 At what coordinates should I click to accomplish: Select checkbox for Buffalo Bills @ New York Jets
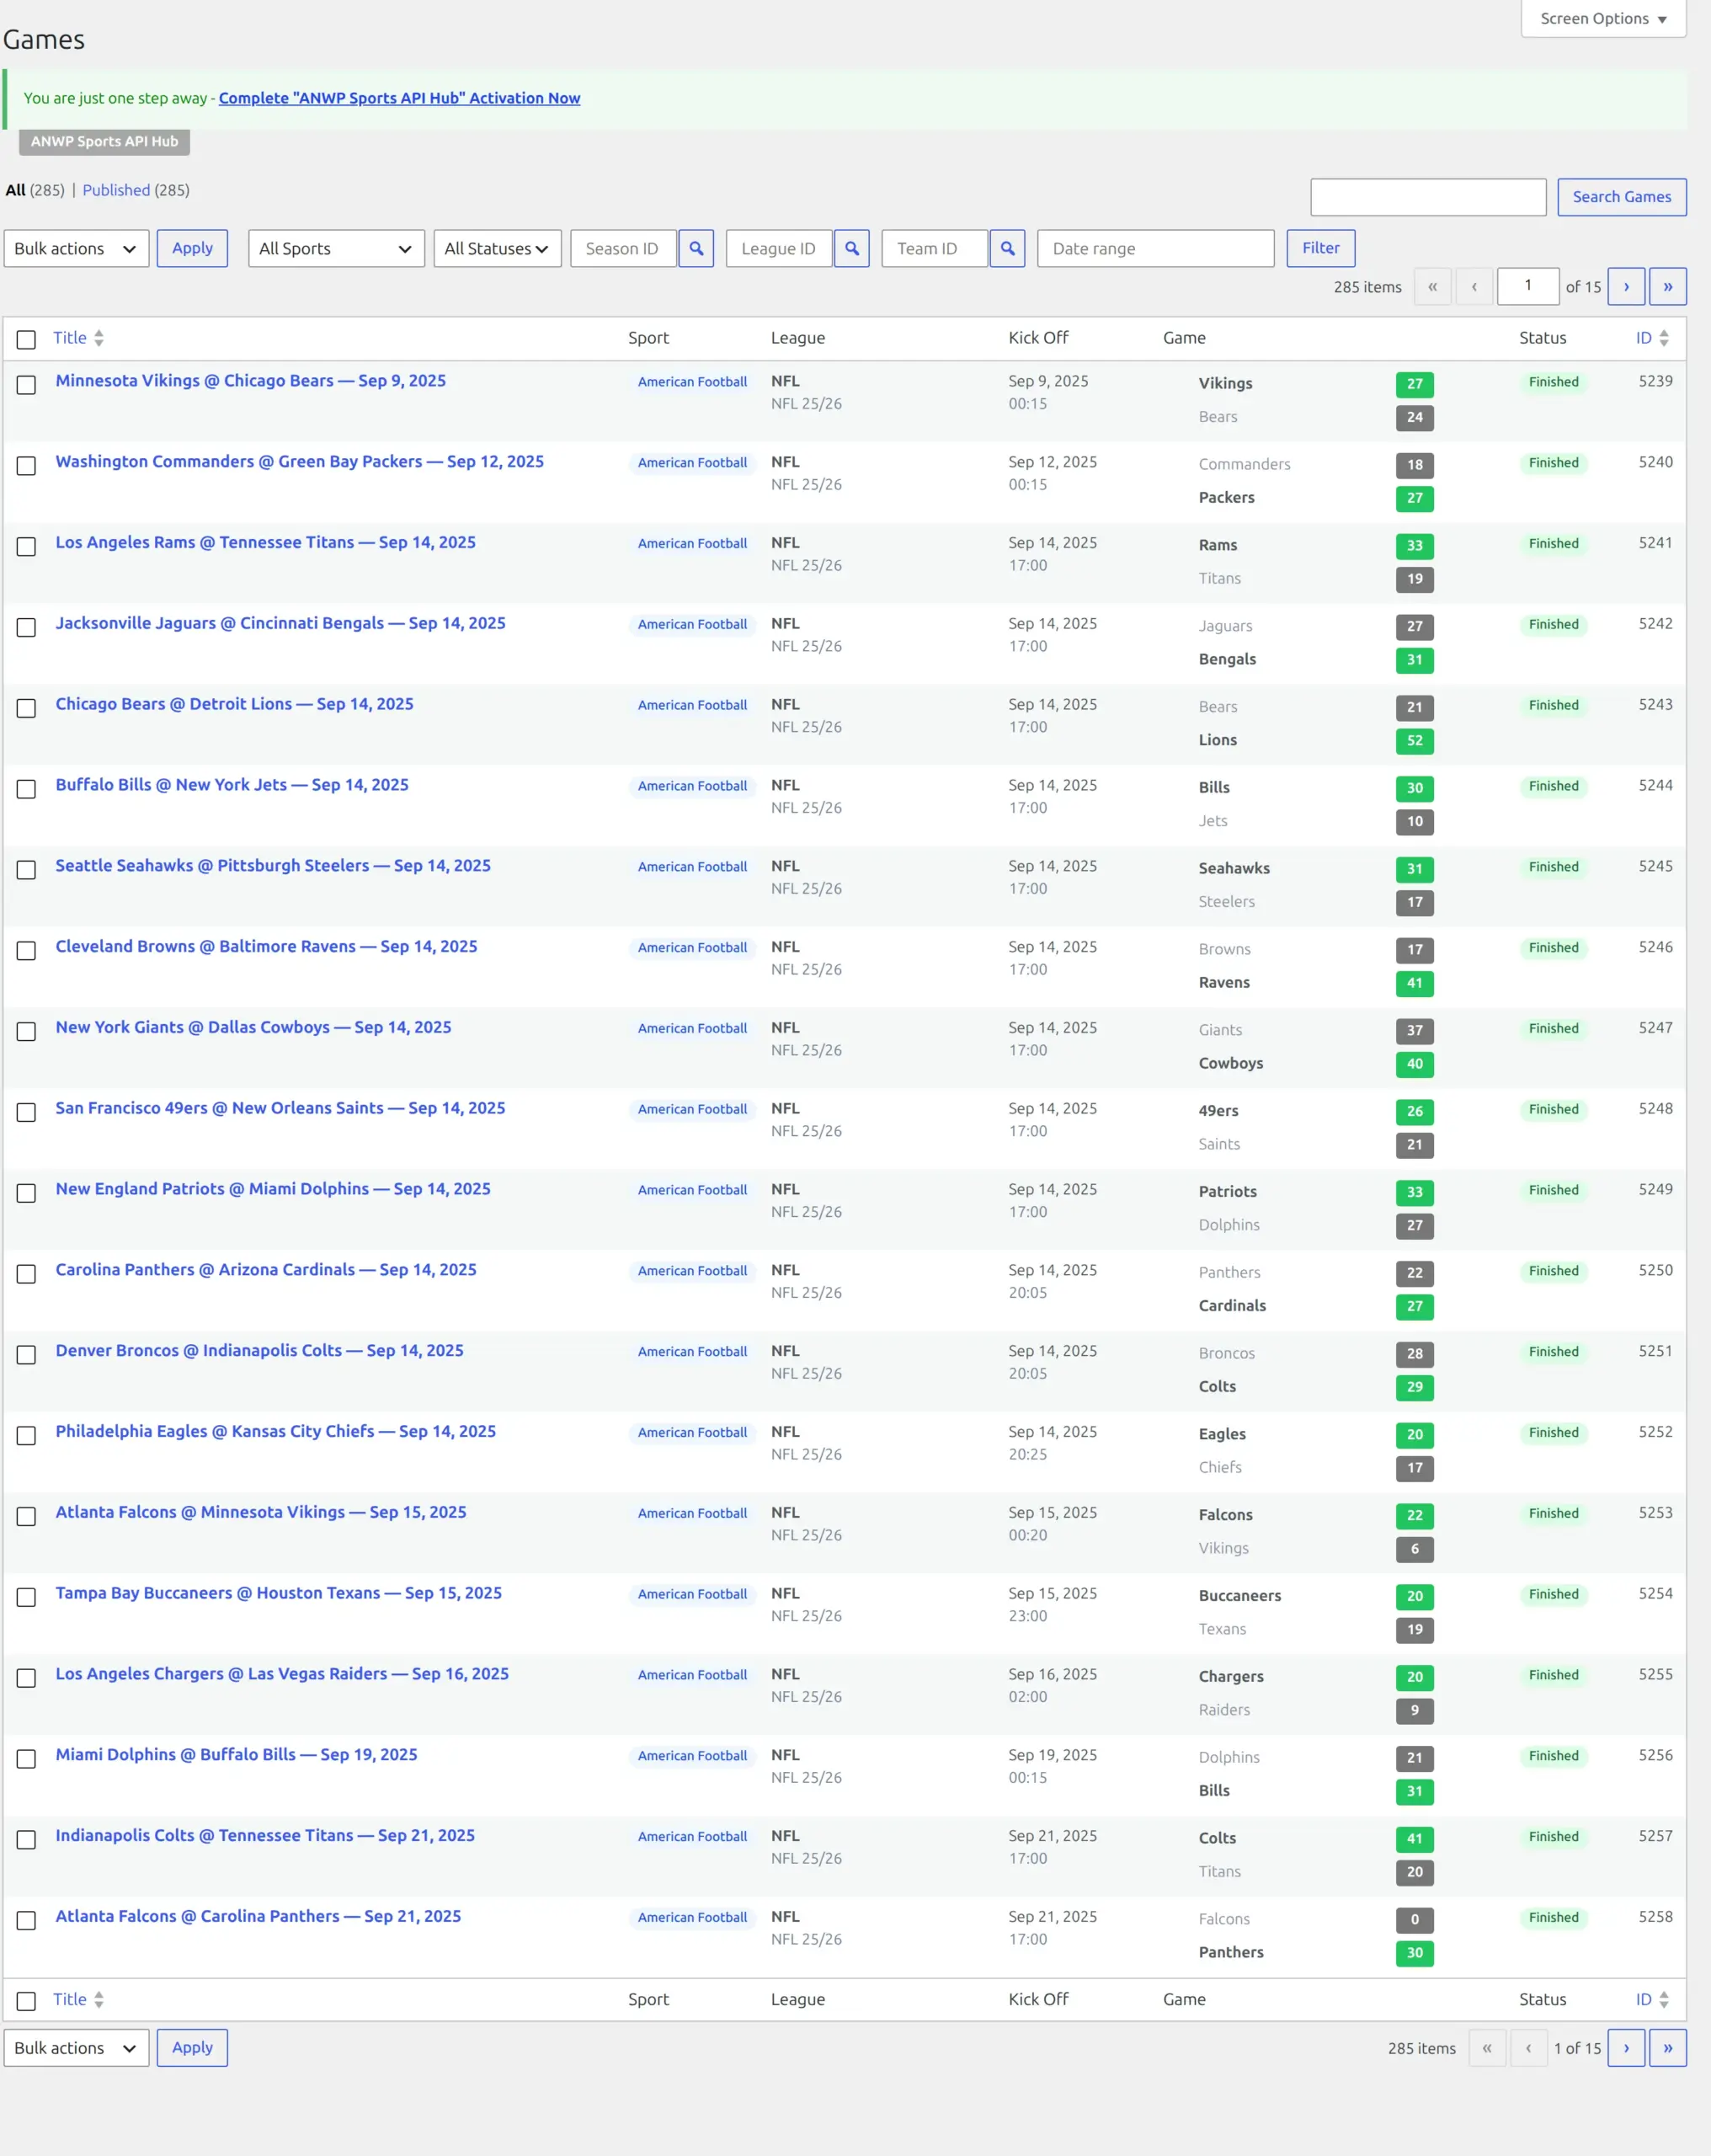point(26,788)
